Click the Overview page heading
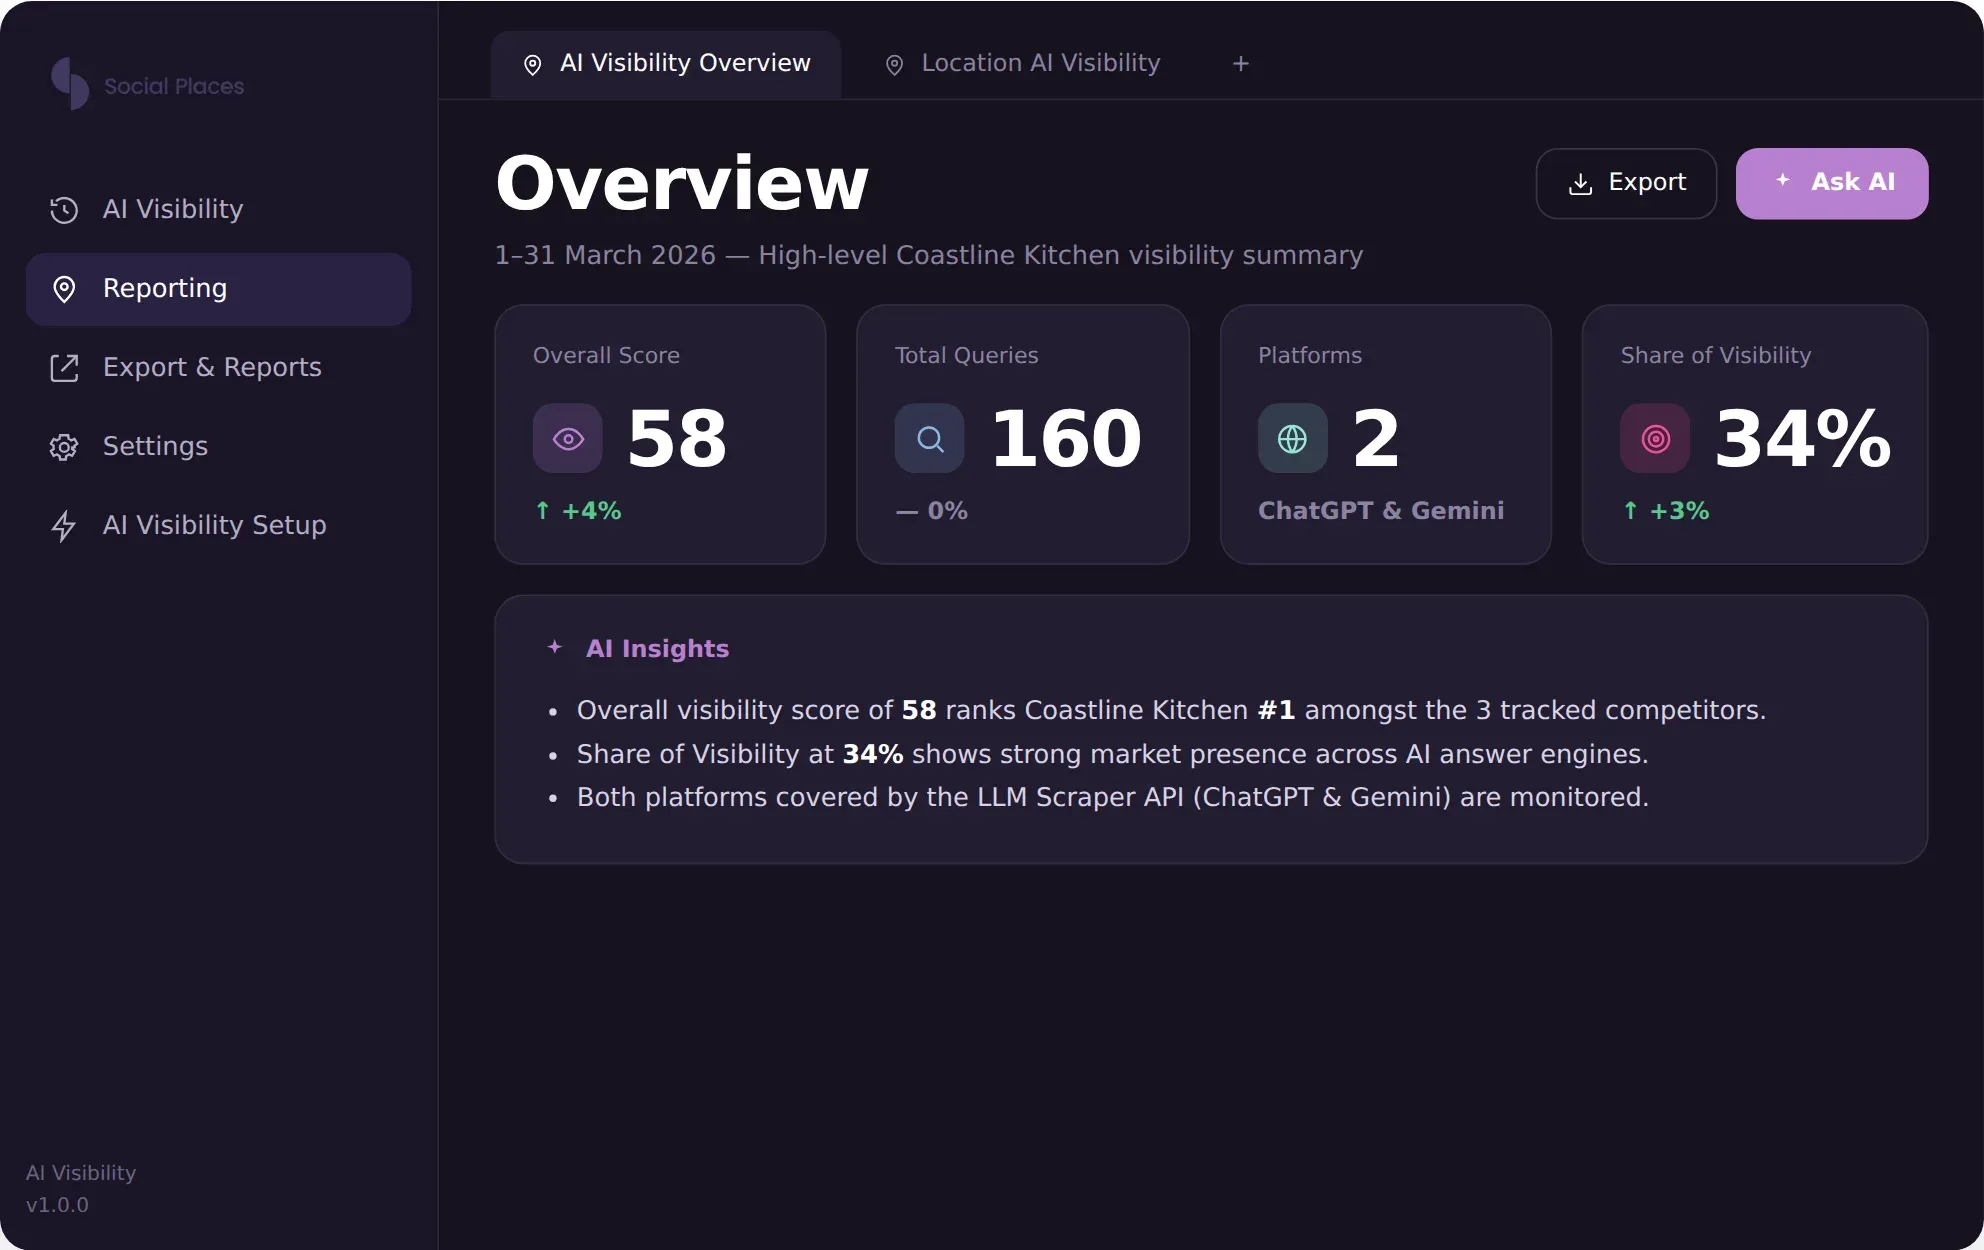Screen dimensions: 1984x1250 click(682, 183)
